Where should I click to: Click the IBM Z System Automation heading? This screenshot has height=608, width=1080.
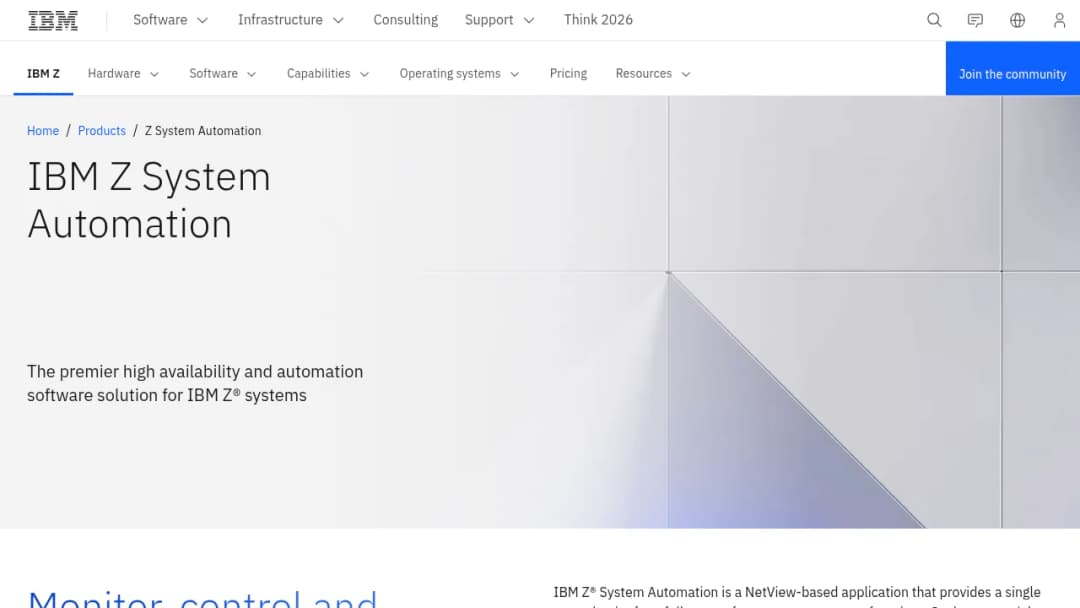(x=149, y=200)
